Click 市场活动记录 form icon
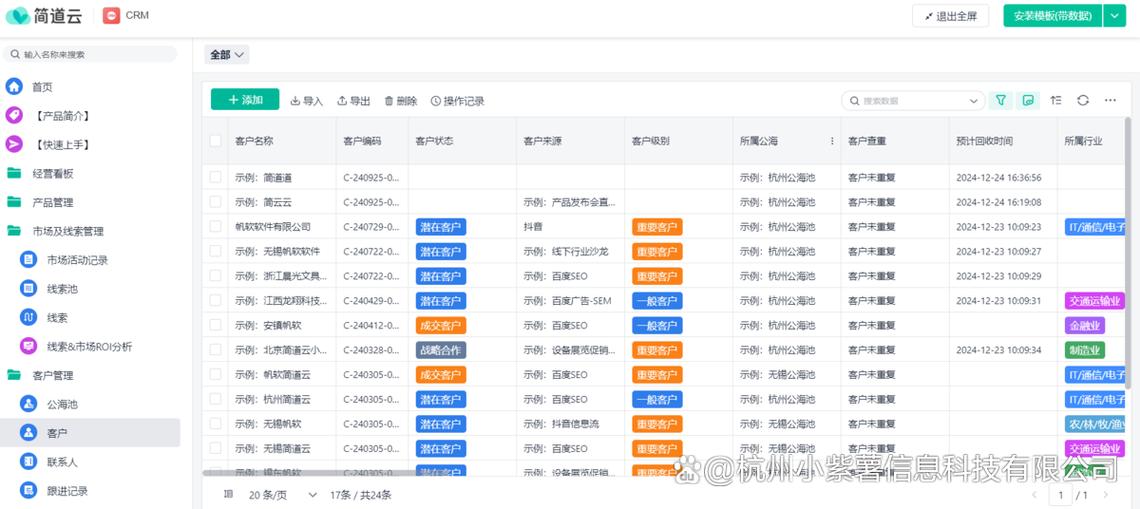Image resolution: width=1140 pixels, height=509 pixels. tap(28, 260)
